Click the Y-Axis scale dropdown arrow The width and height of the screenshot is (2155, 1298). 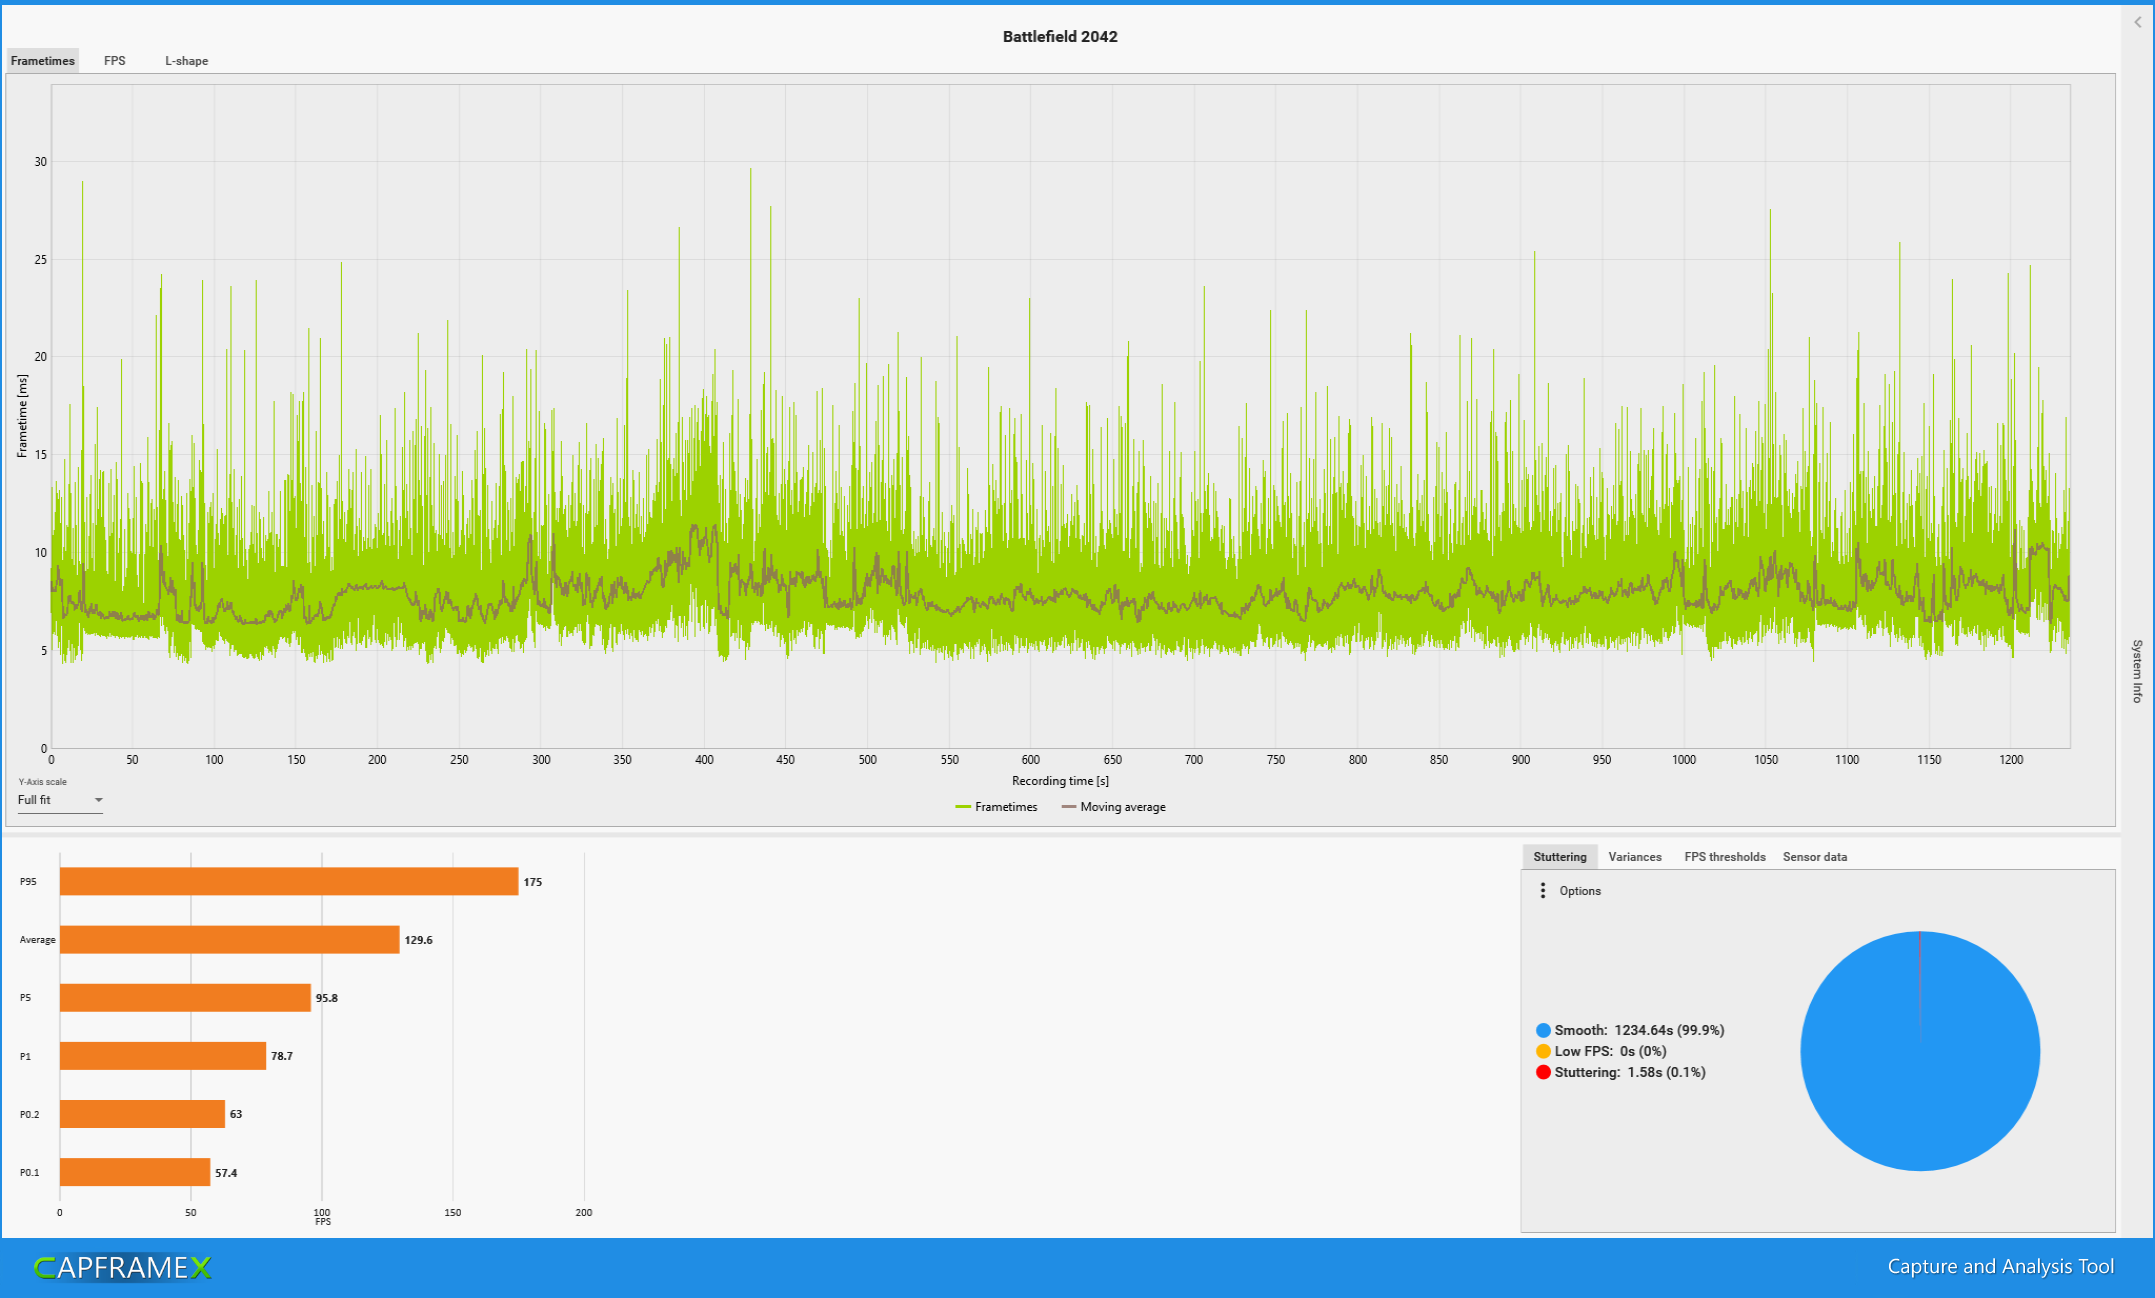coord(98,800)
